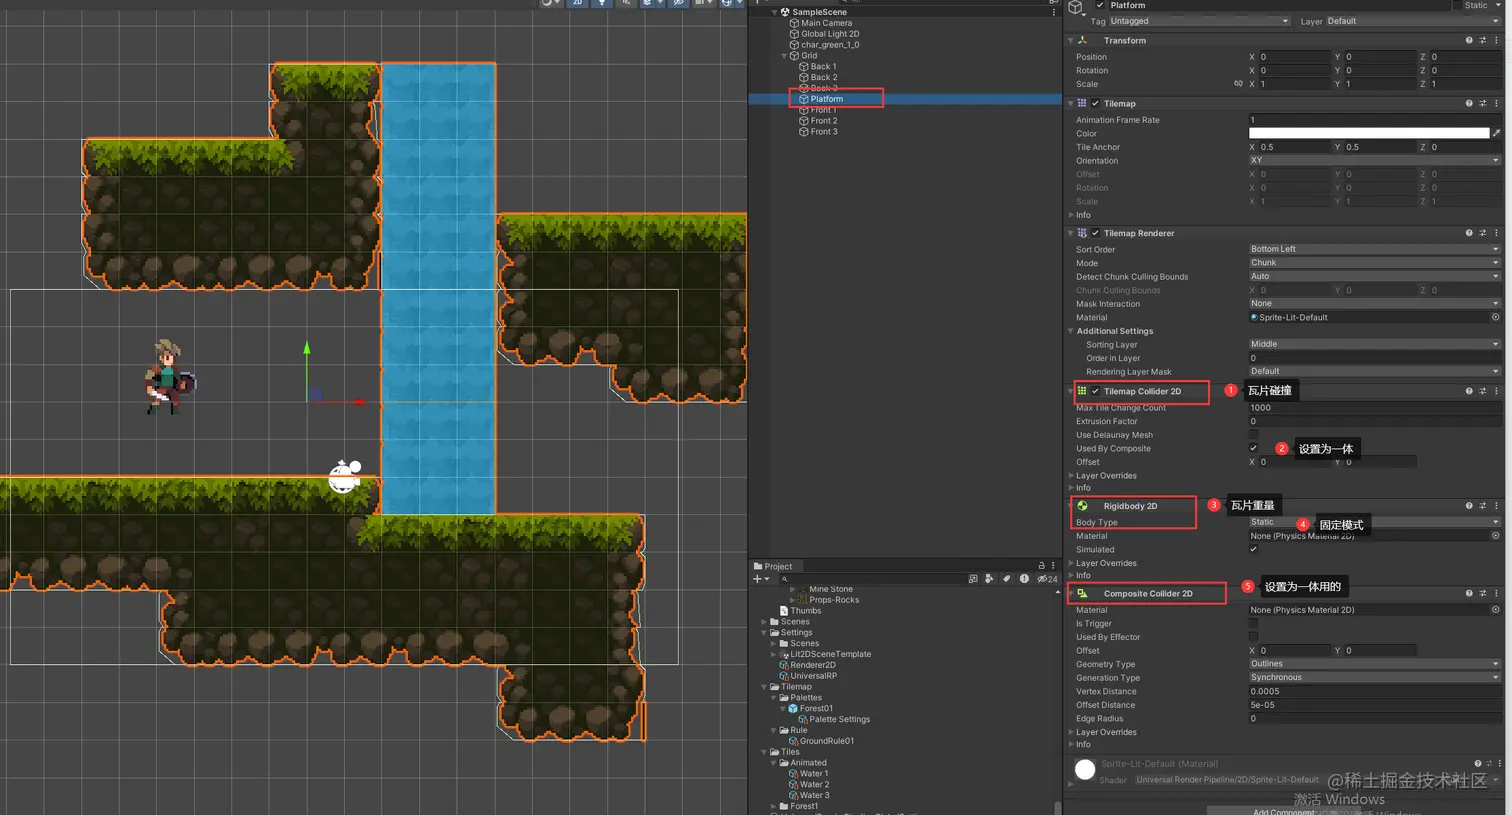The height and width of the screenshot is (815, 1512).
Task: Open Composite Collider 2D help icon
Action: pos(1469,593)
